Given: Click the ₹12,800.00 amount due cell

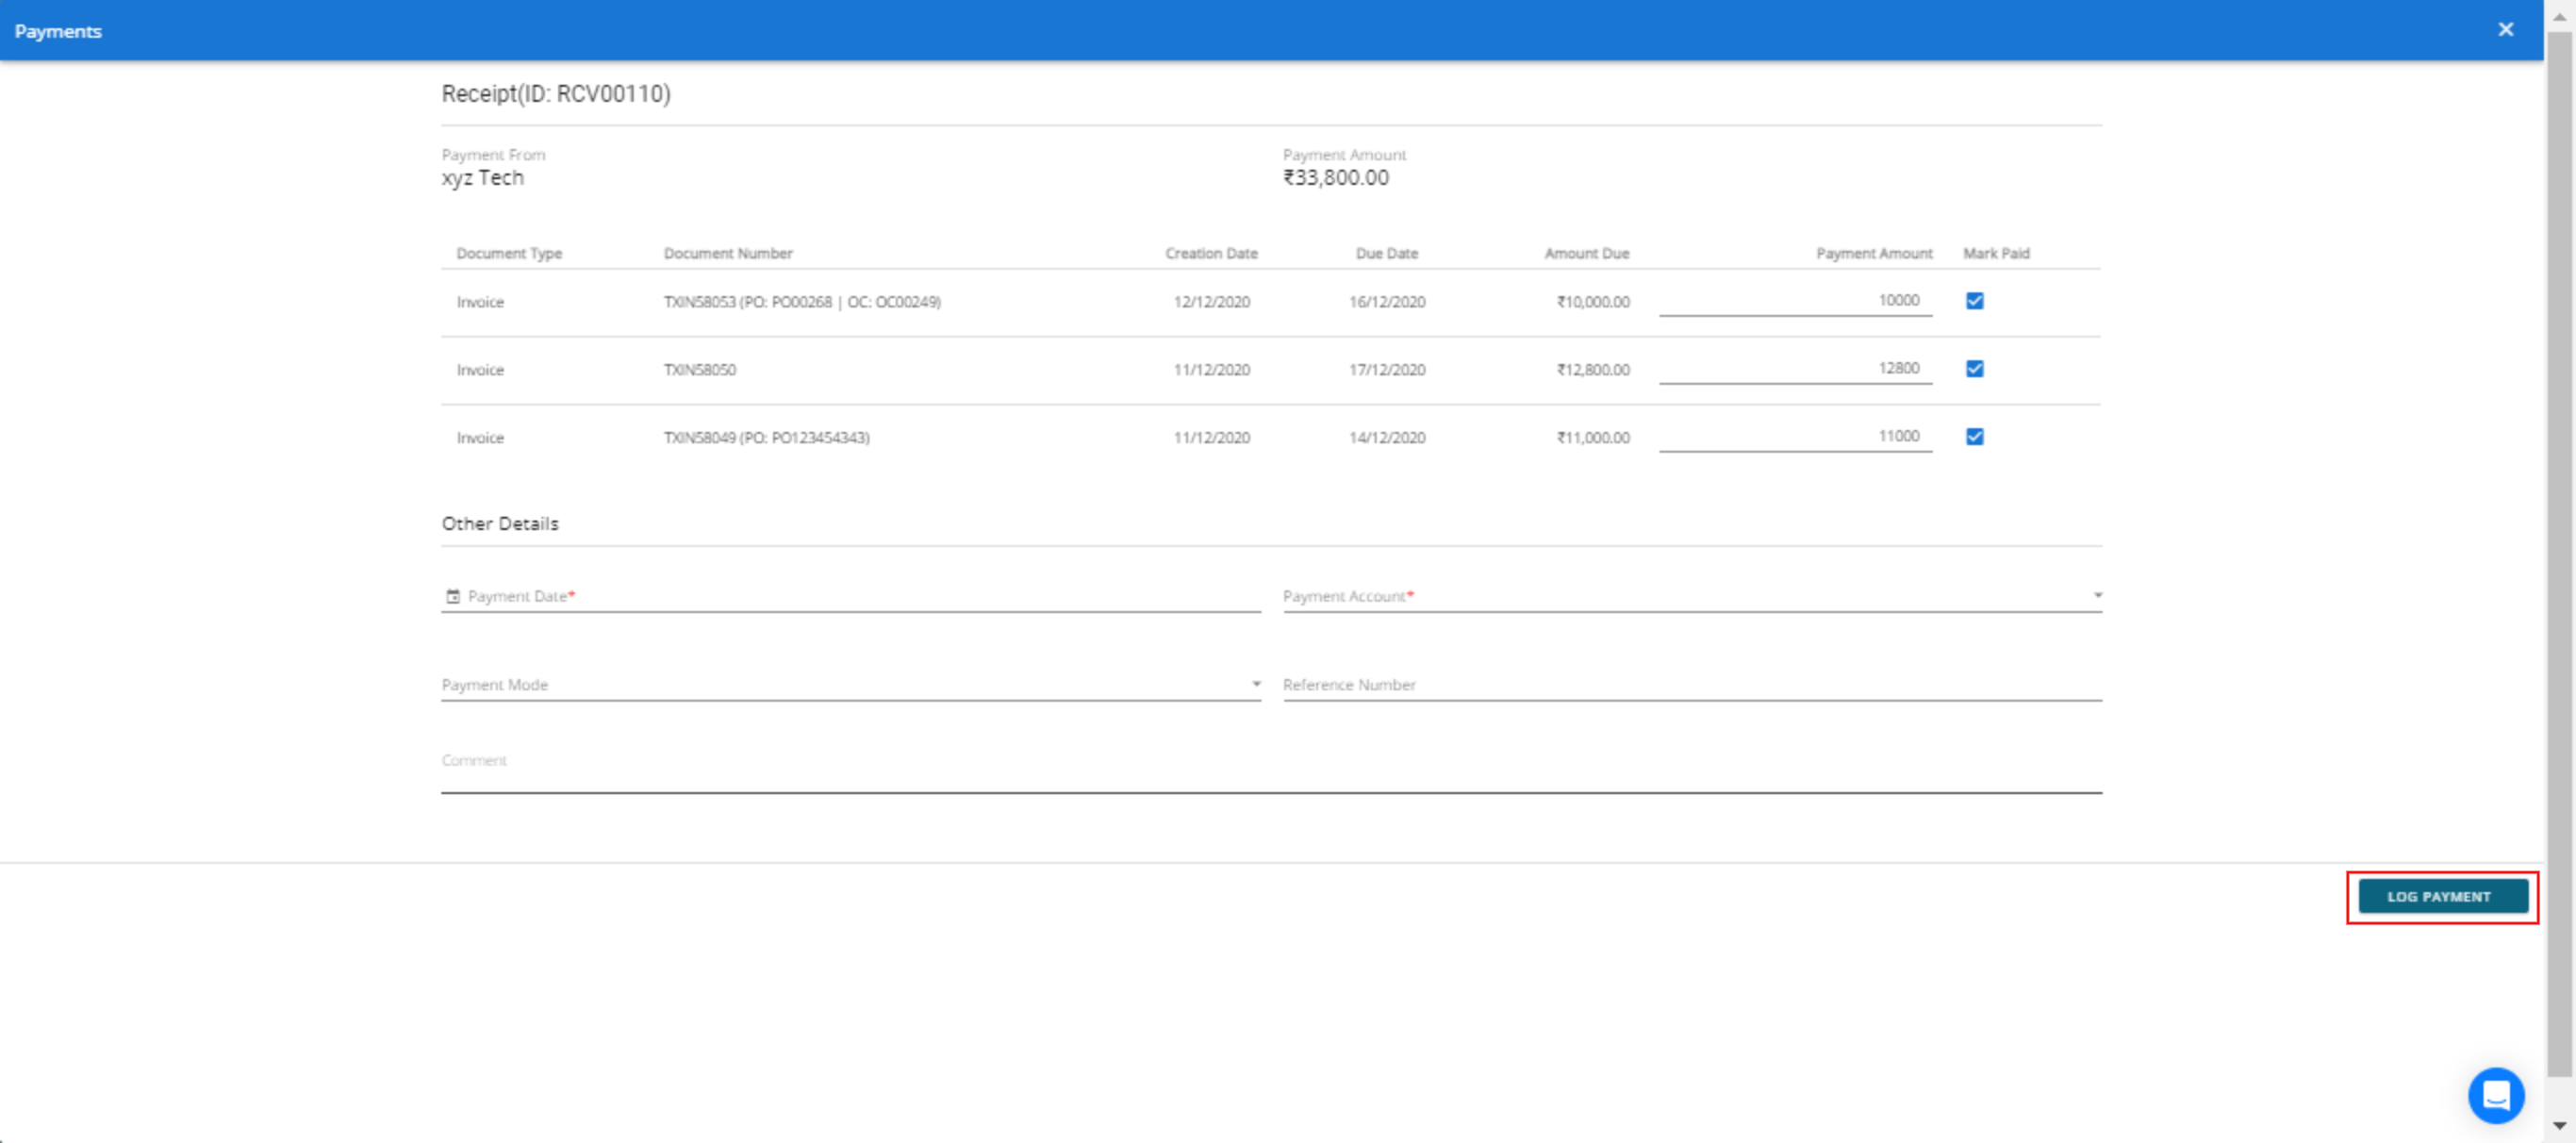Looking at the screenshot, I should (1593, 370).
